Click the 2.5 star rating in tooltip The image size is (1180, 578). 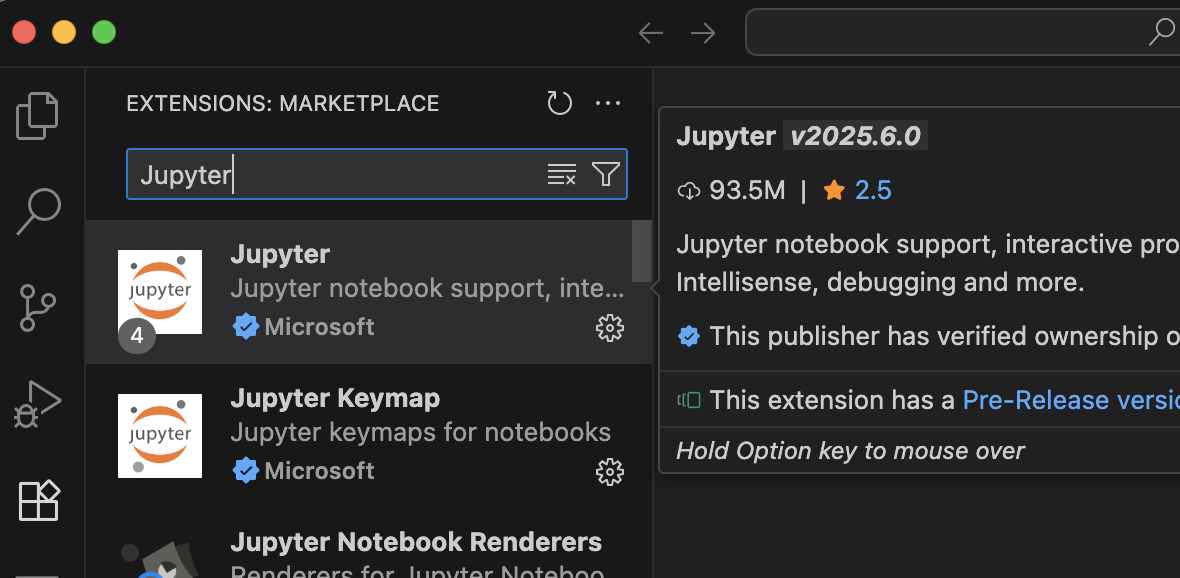(873, 190)
